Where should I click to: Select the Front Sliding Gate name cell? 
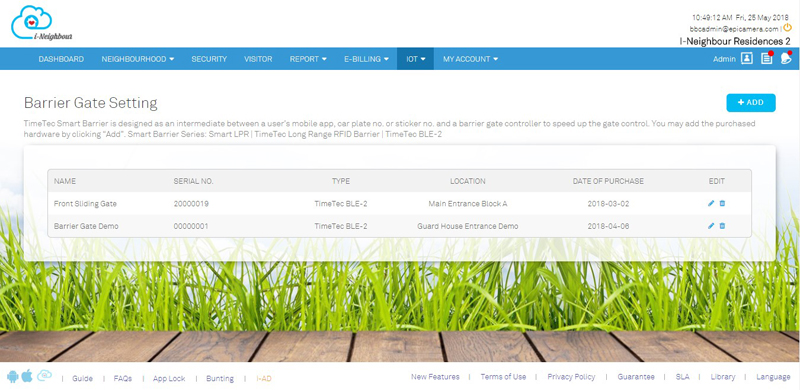[85, 204]
